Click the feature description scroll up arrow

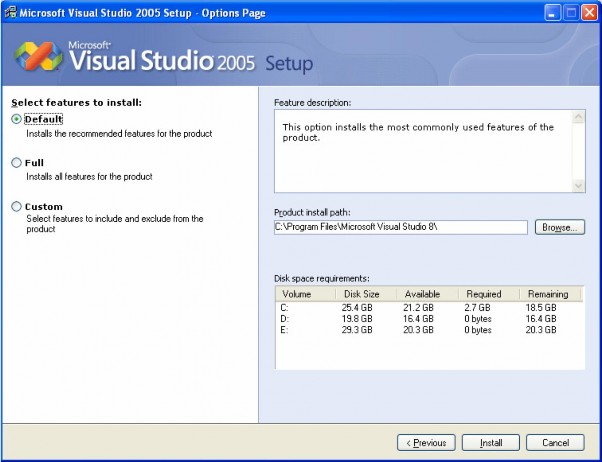[x=578, y=118]
